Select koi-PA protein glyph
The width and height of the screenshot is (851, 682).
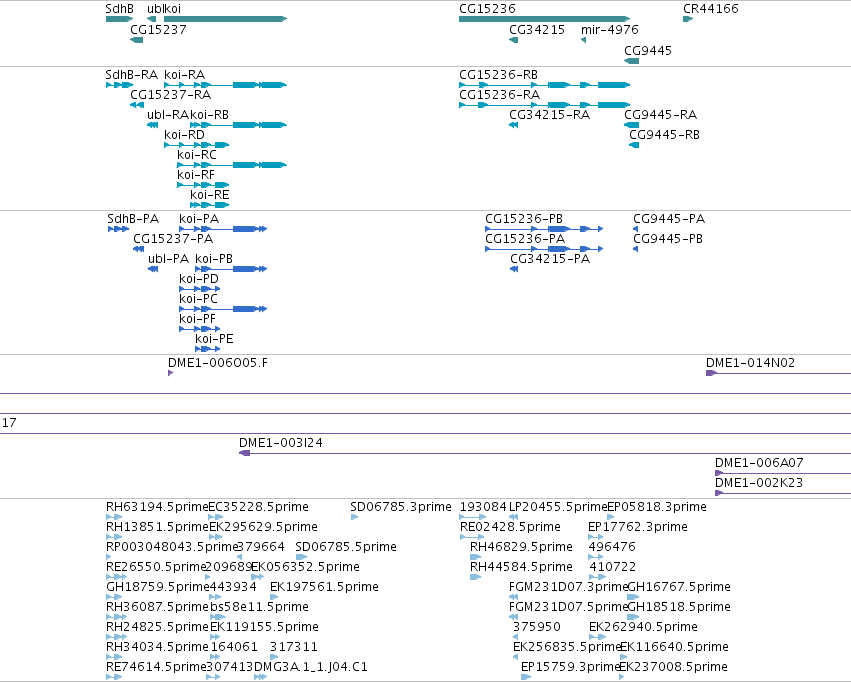point(223,229)
